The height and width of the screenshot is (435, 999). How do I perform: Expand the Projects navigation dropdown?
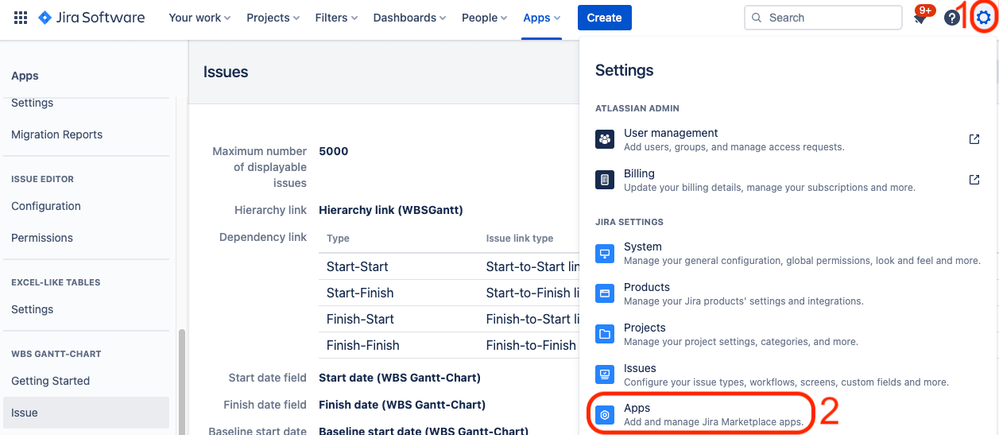click(274, 18)
